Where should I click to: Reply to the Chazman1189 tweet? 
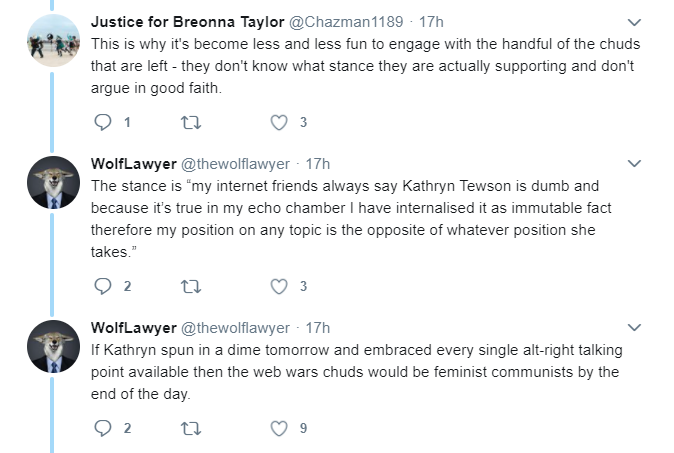coord(103,122)
